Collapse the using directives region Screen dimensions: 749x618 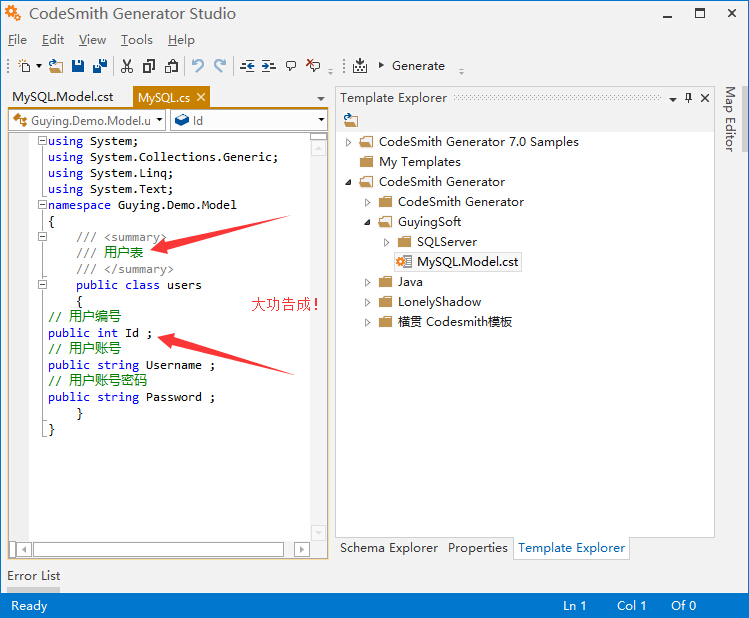coord(42,141)
